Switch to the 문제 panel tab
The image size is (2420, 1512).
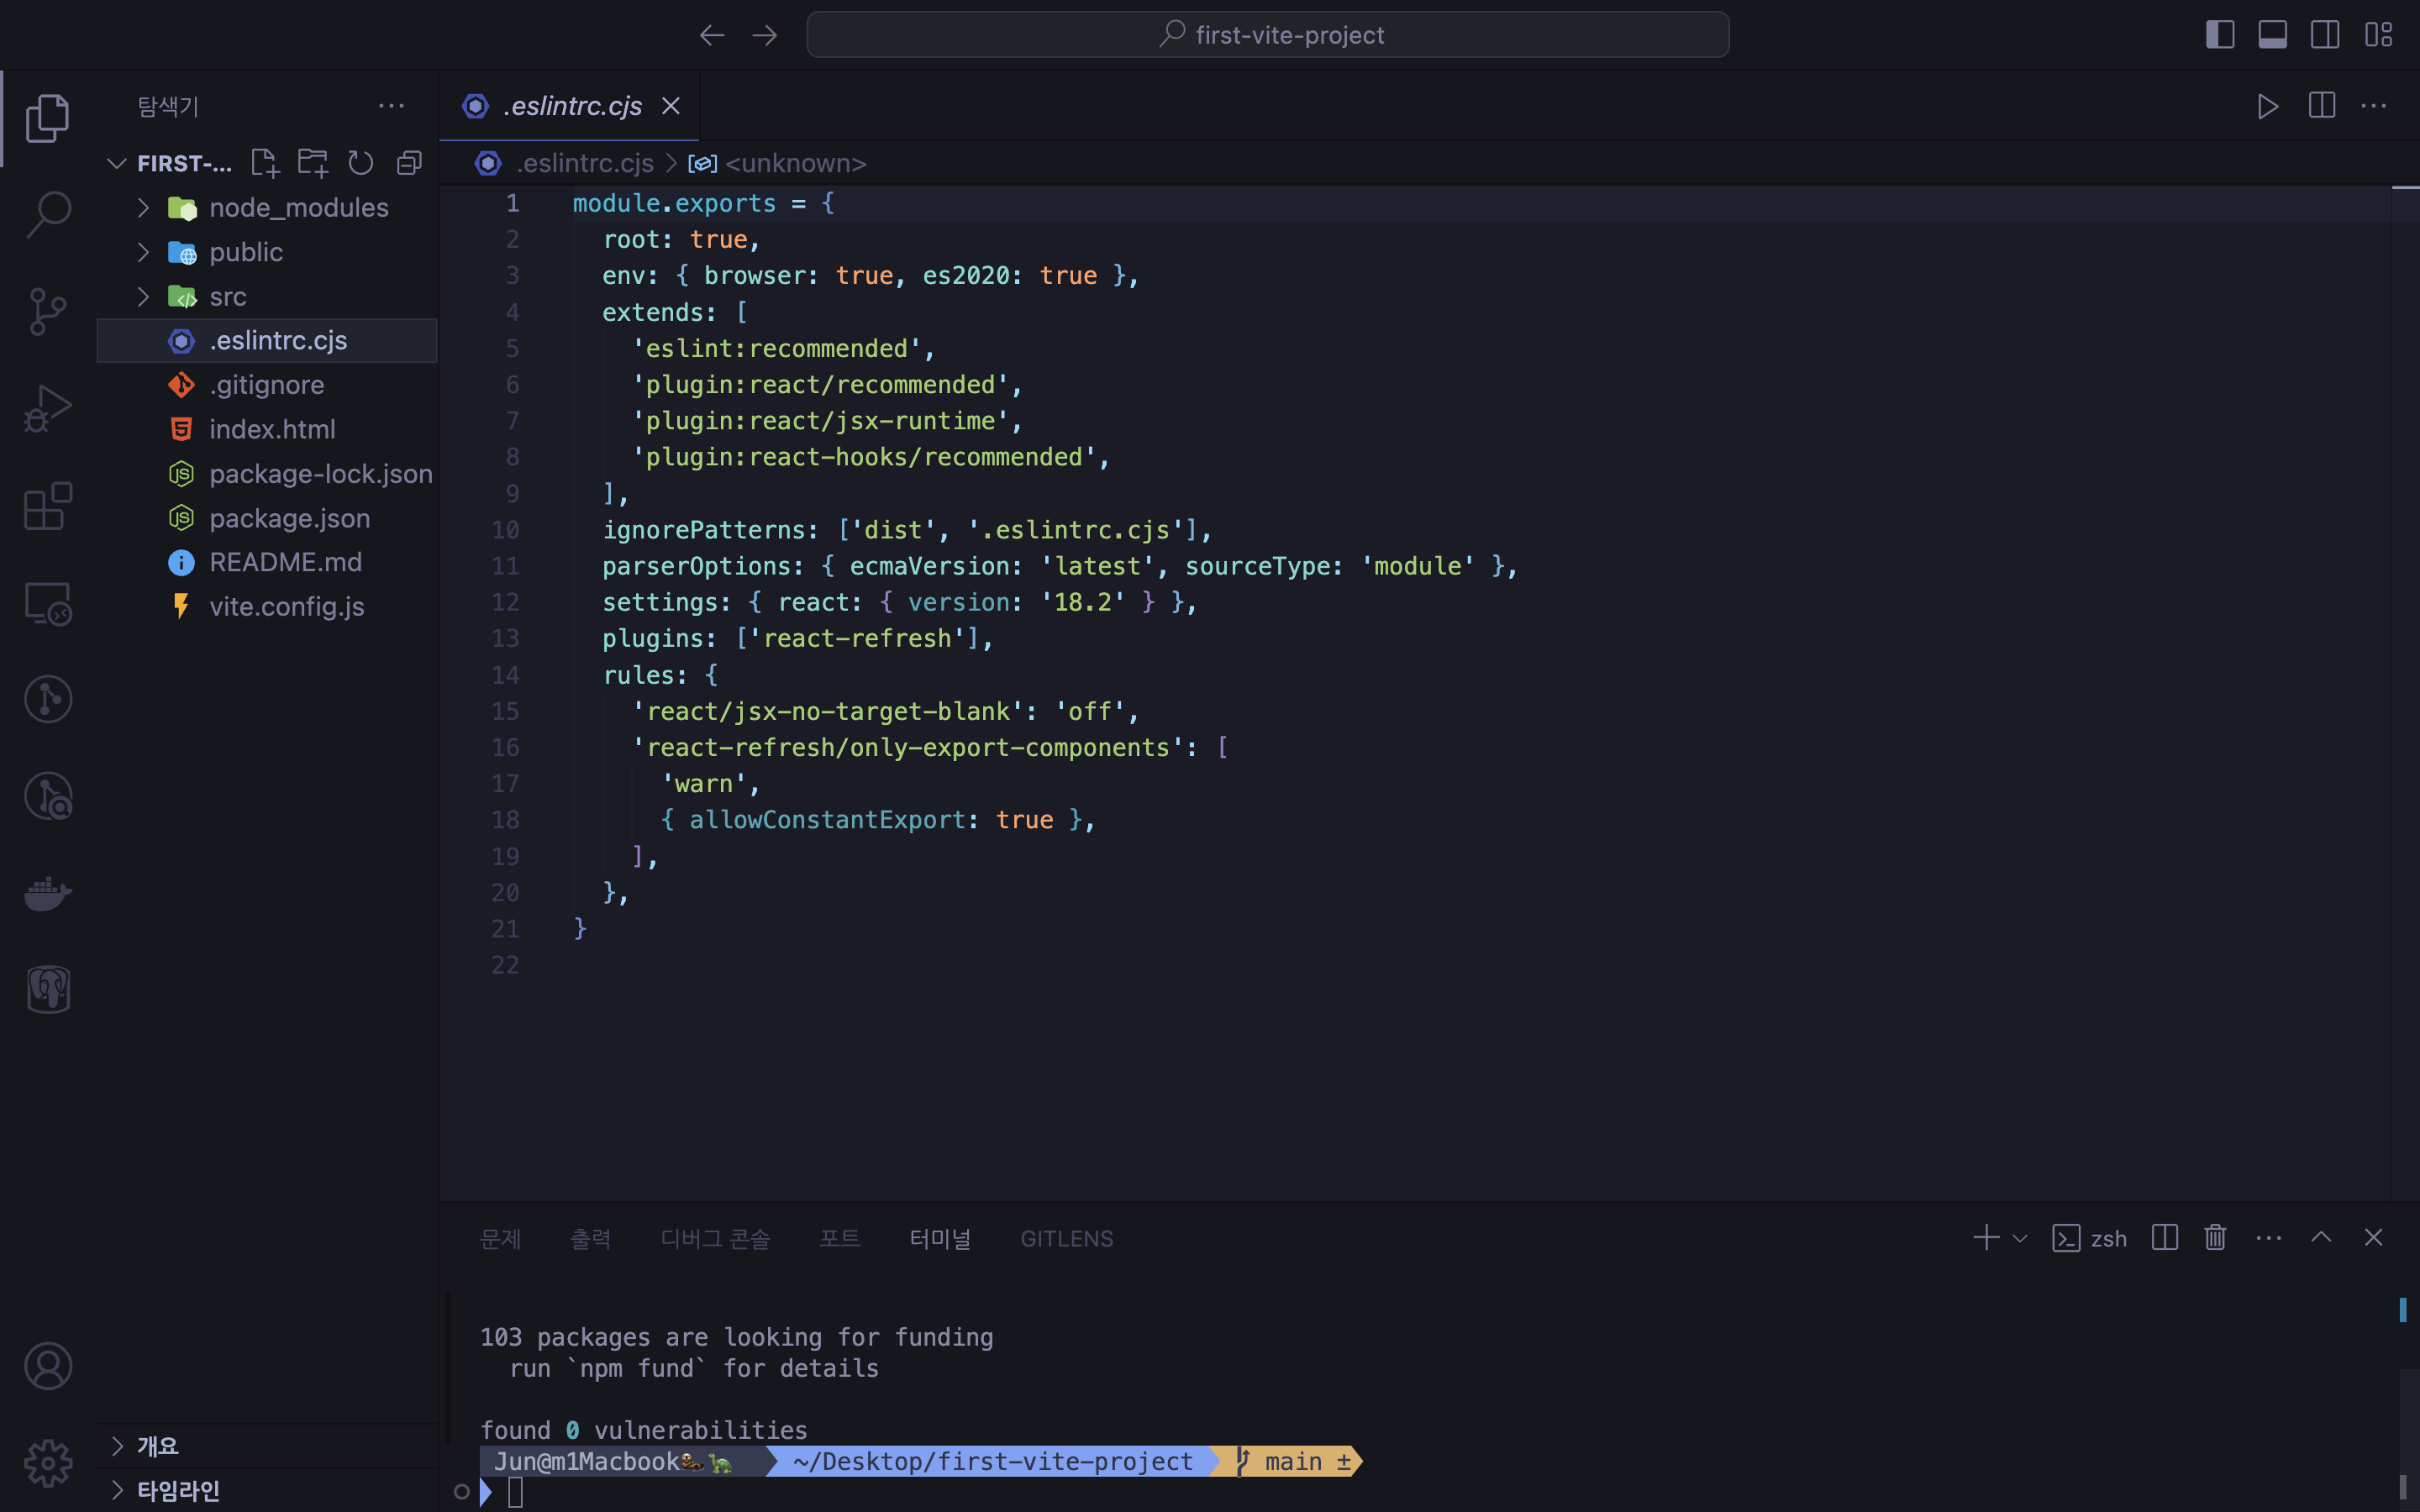pyautogui.click(x=500, y=1238)
